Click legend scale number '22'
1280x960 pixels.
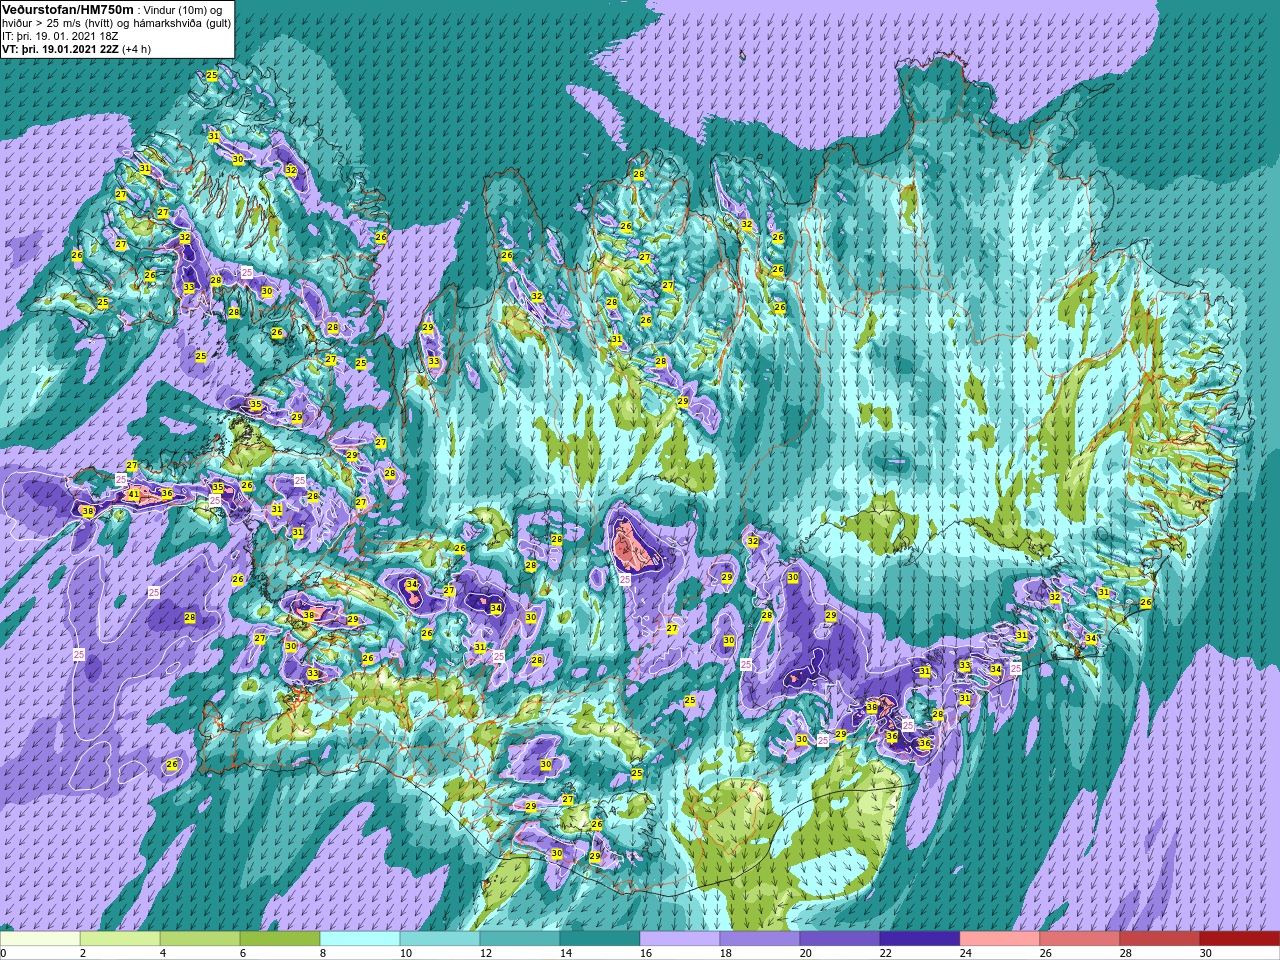pos(884,953)
